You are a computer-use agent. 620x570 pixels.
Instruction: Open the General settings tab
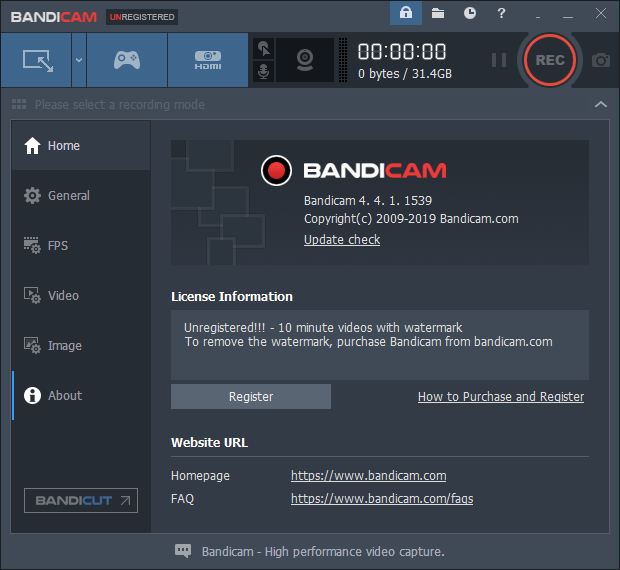81,196
